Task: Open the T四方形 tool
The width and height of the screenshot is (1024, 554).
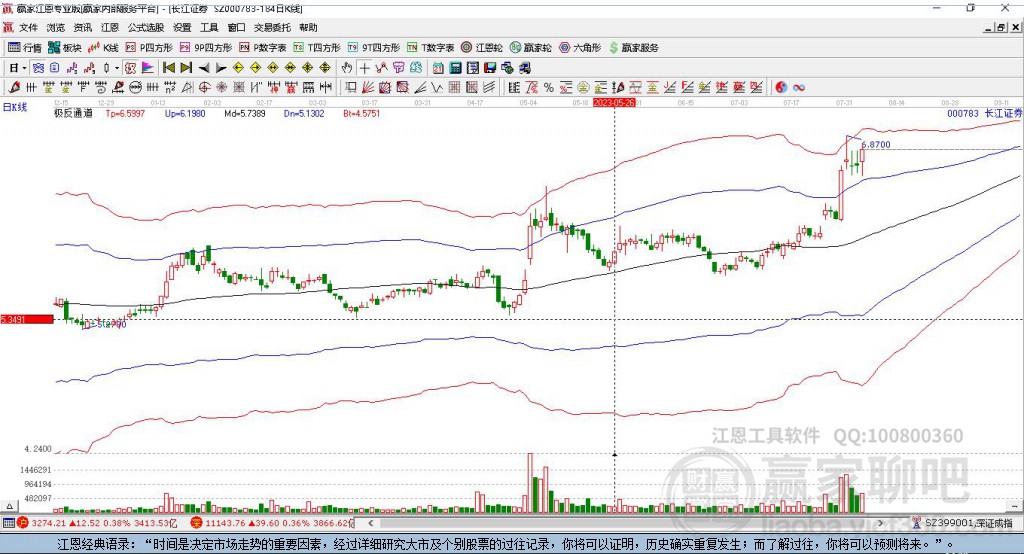Action: pos(317,48)
